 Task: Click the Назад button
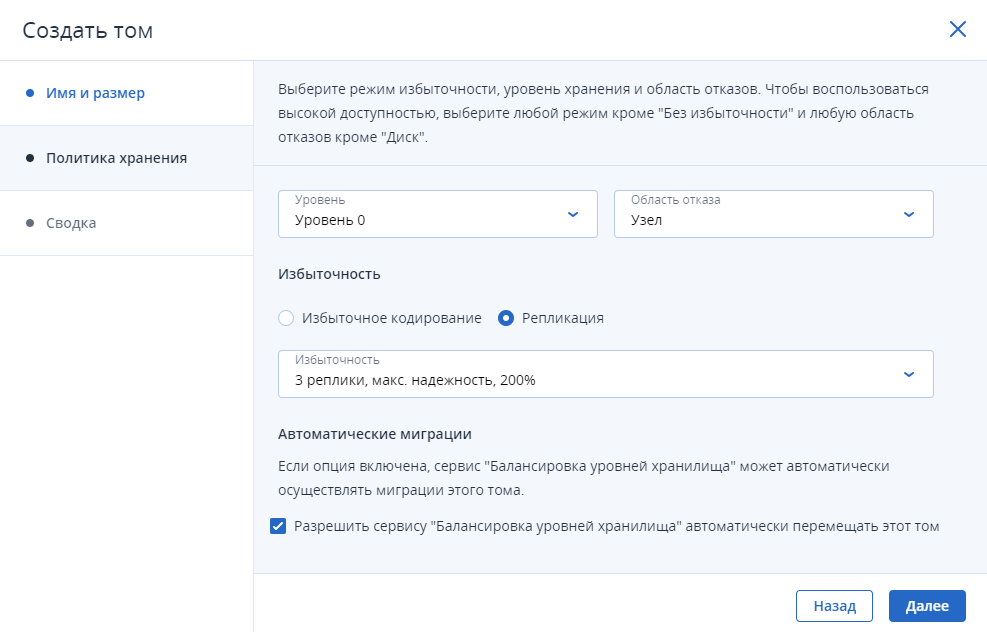tap(834, 606)
